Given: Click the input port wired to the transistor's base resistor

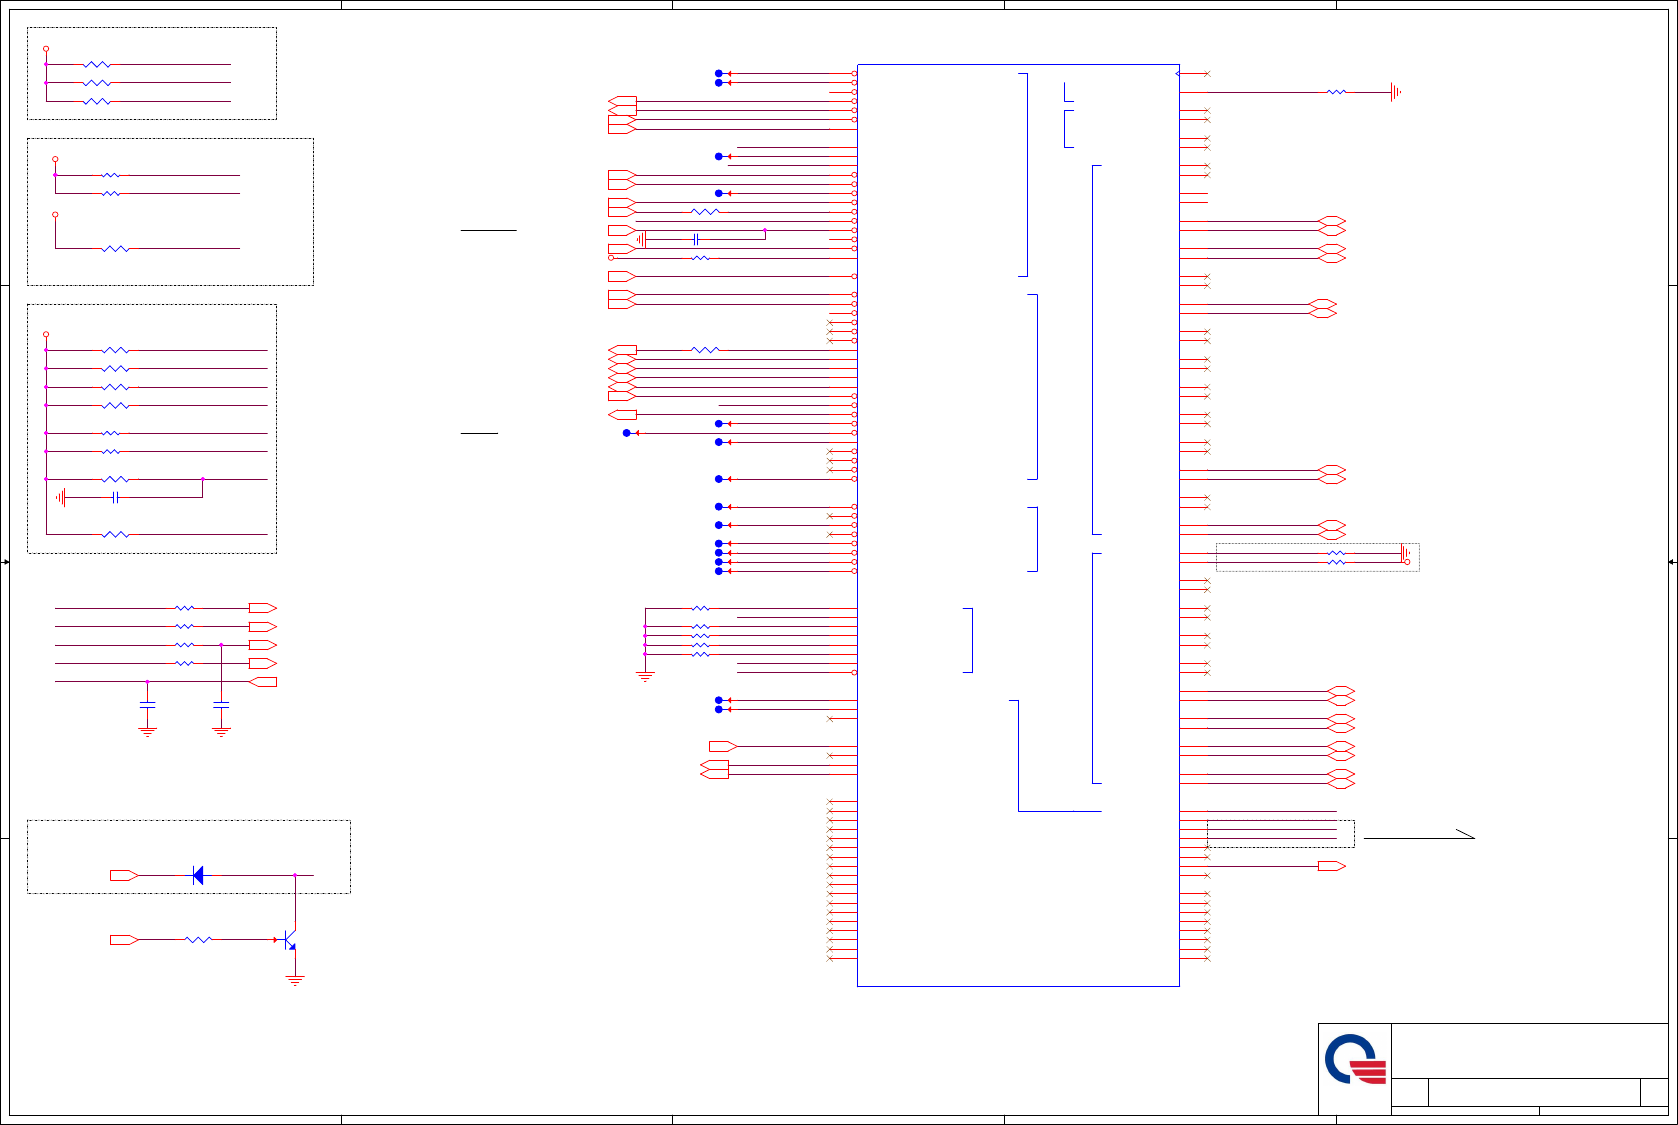Looking at the screenshot, I should tap(124, 940).
